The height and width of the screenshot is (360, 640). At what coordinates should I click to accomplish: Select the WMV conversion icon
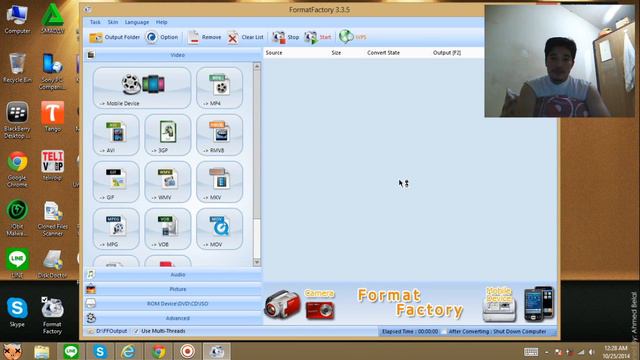point(168,182)
